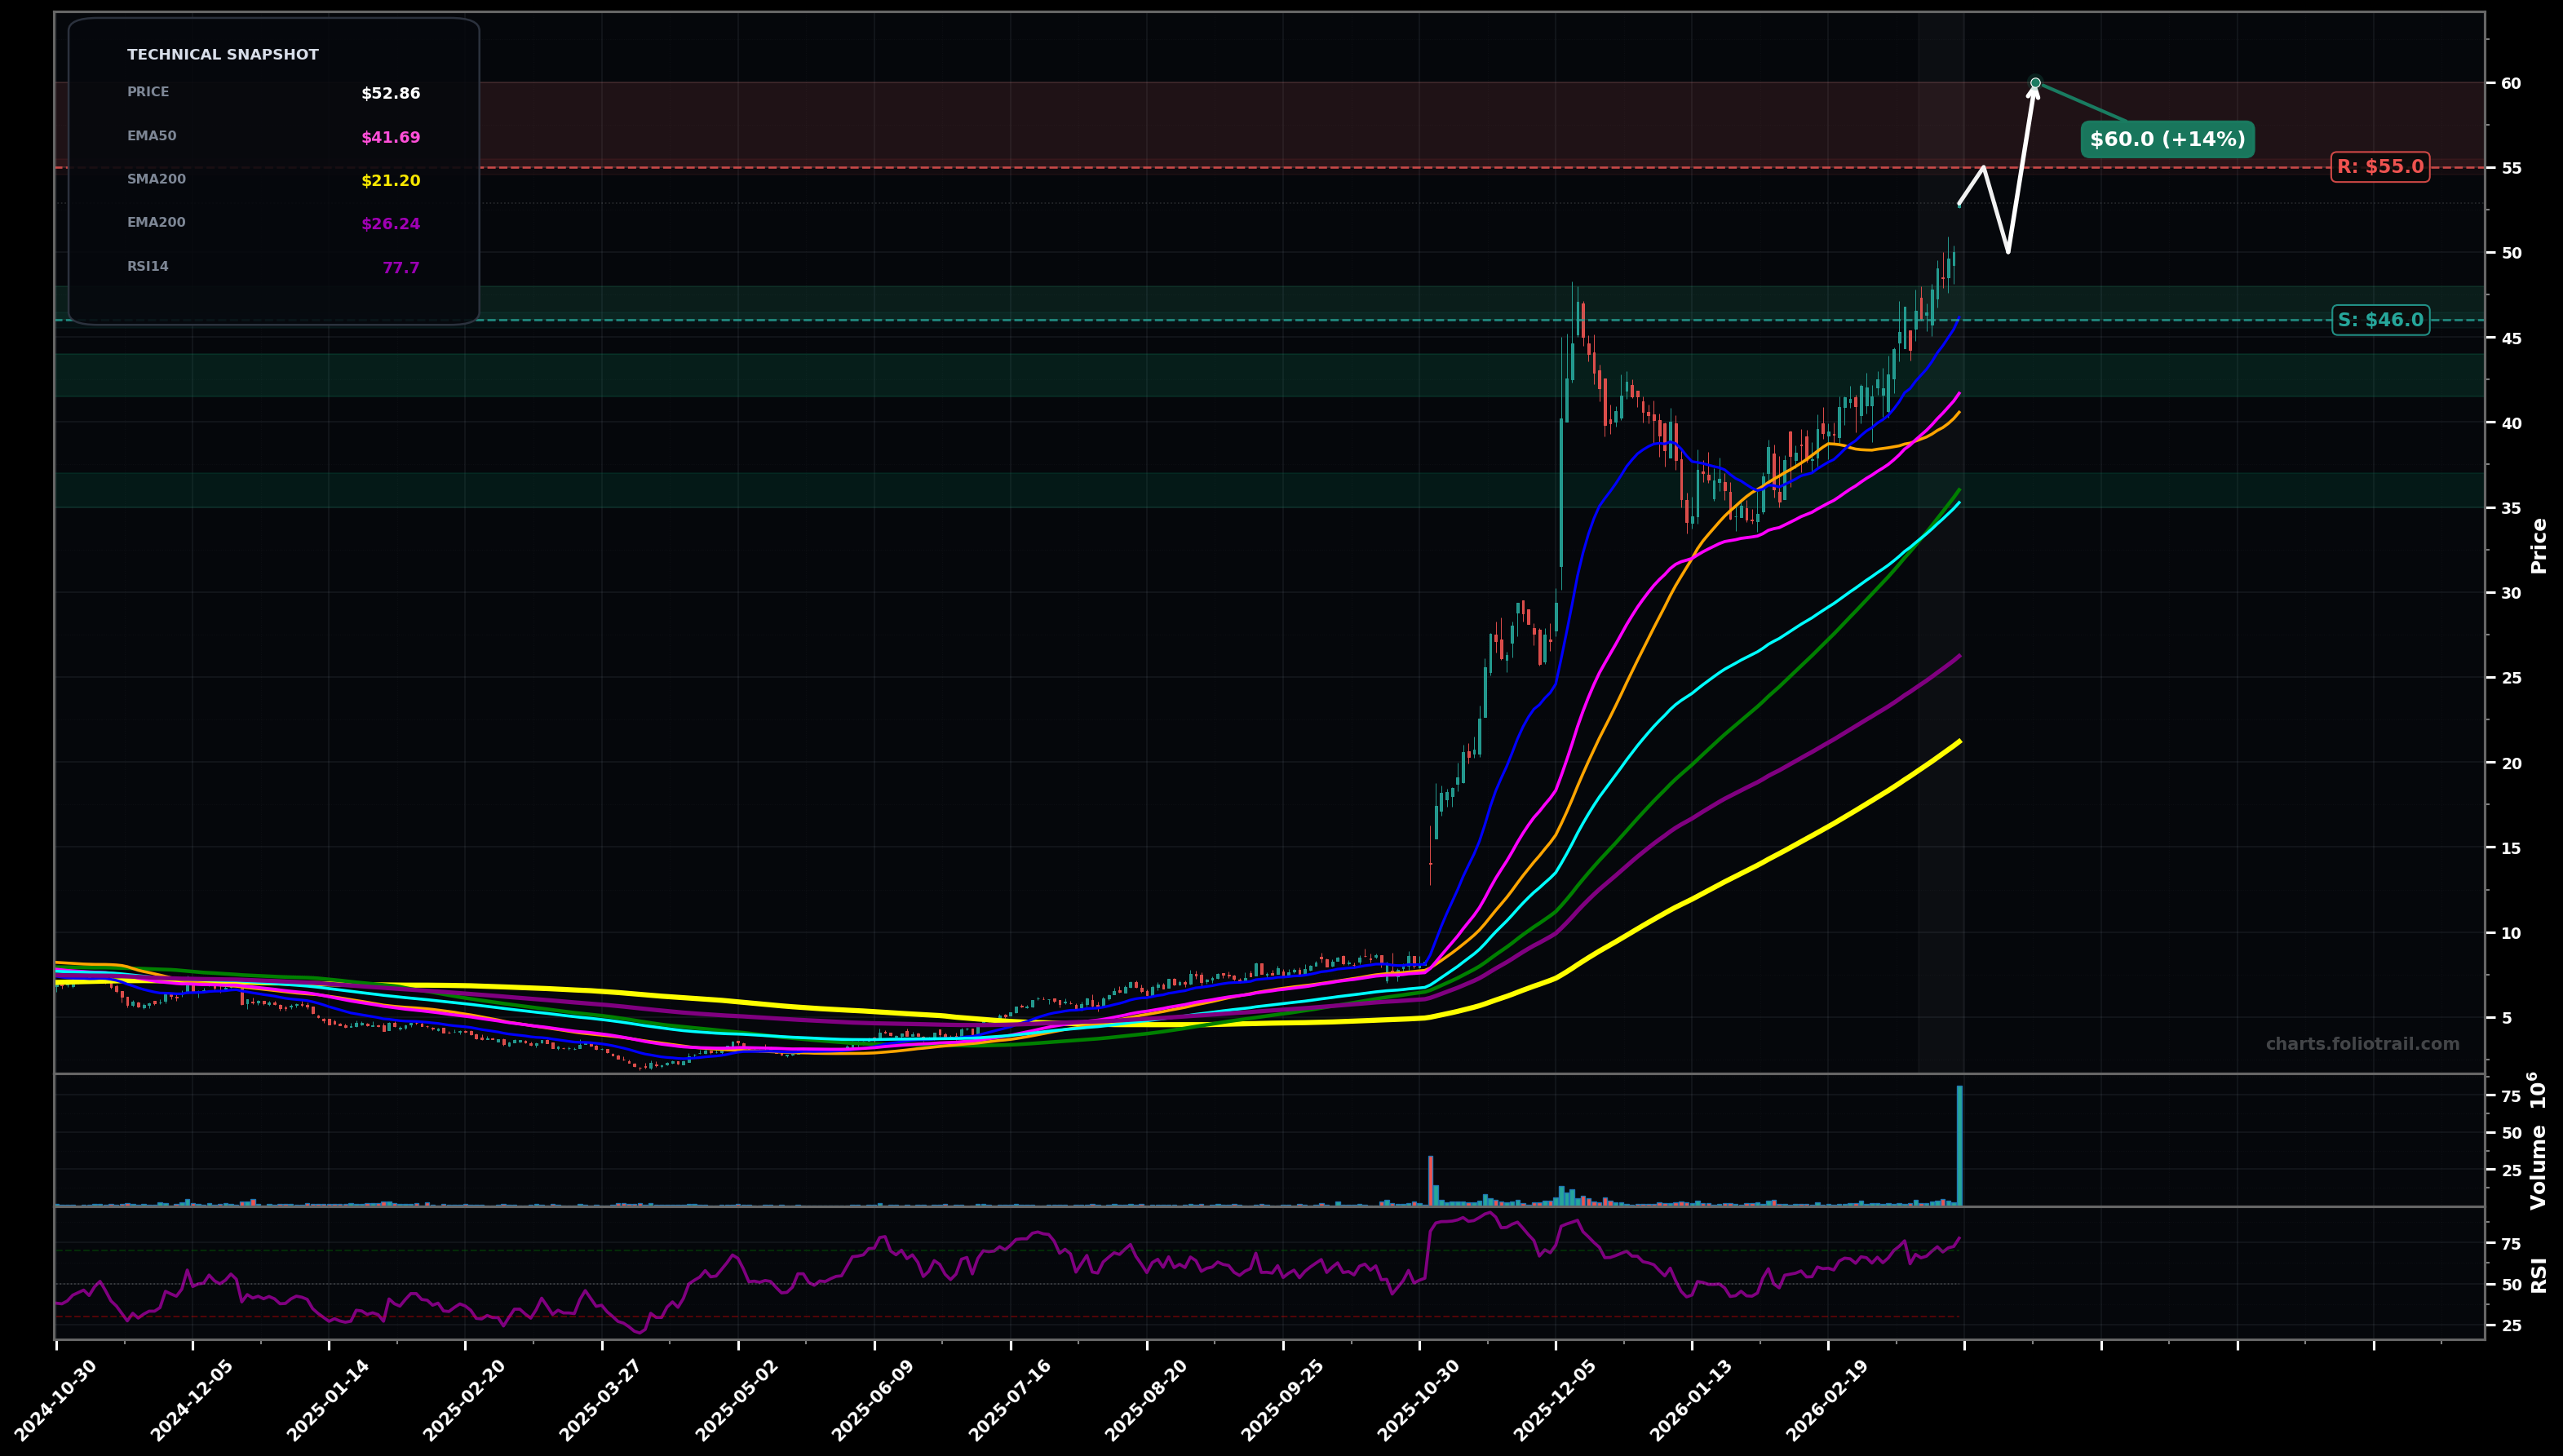Viewport: 2563px width, 1456px height.
Task: Click the support label S: $46.0
Action: [x=2381, y=320]
